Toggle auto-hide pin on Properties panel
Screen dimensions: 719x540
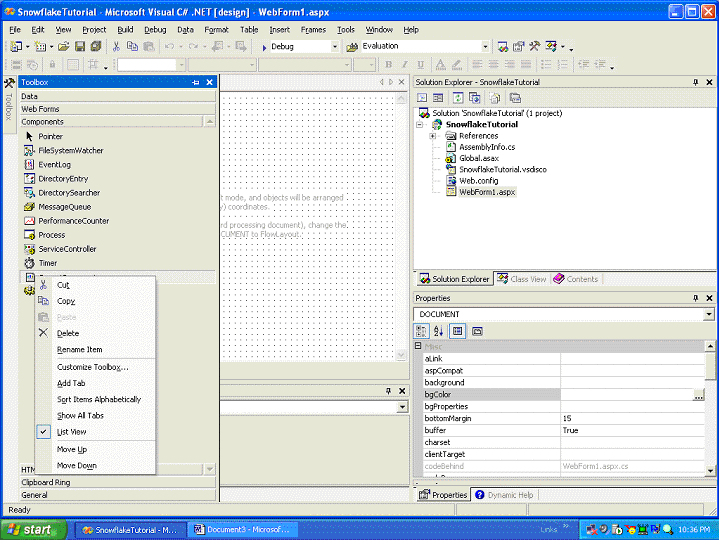(696, 298)
